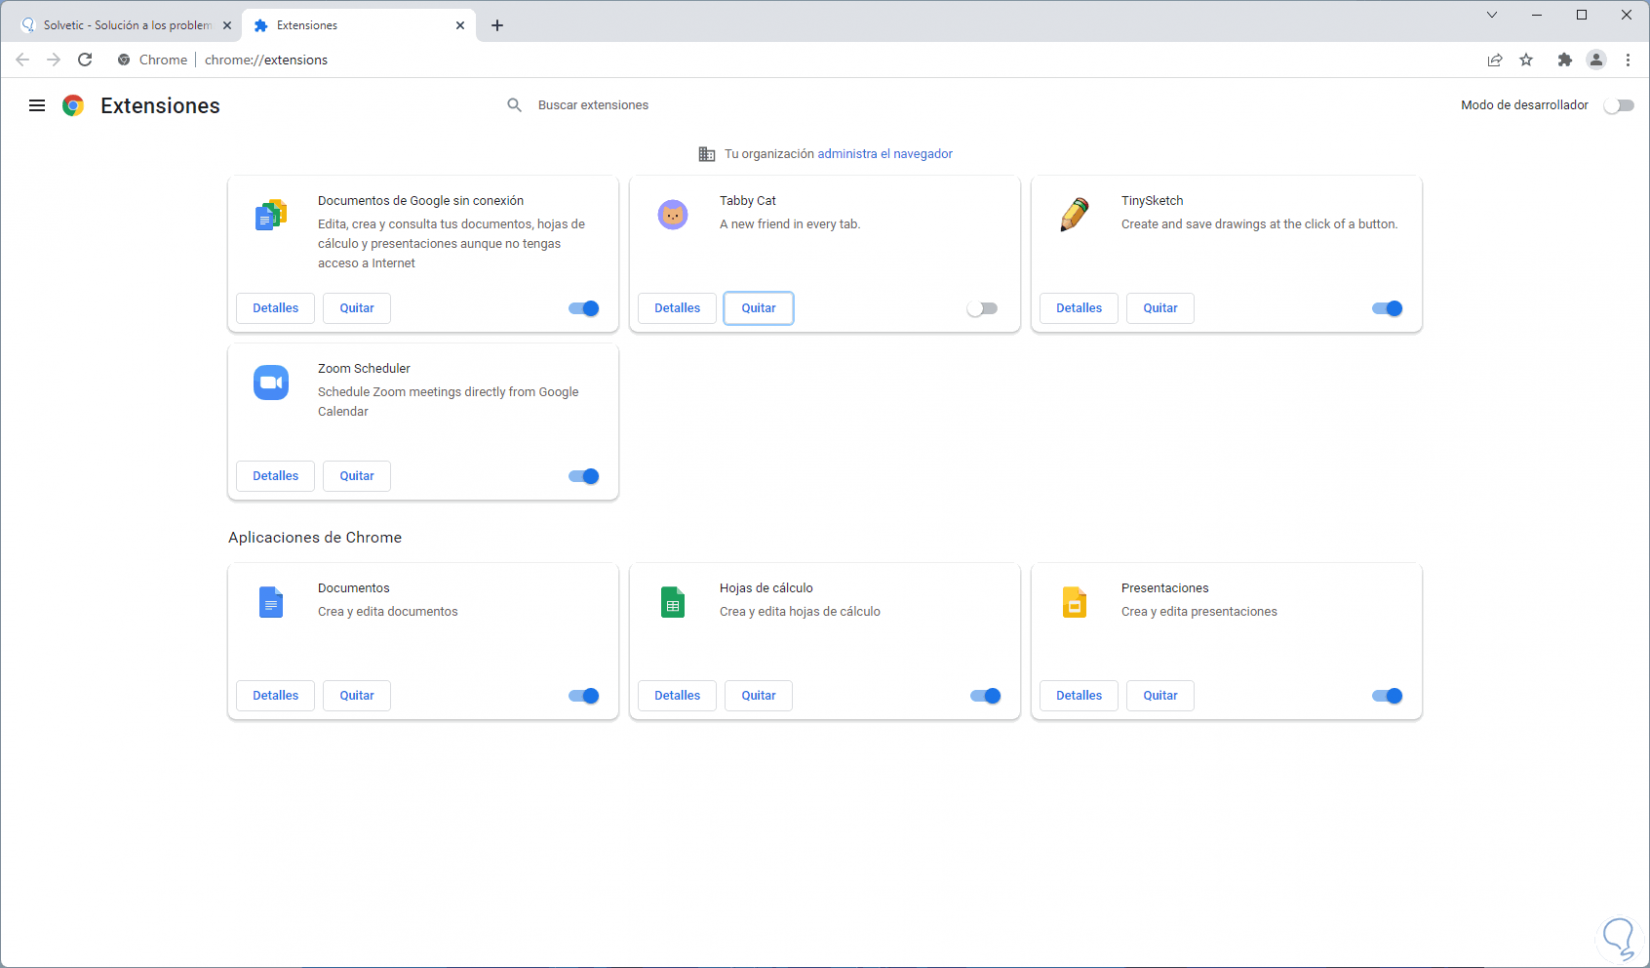Click the Presentaciones app icon
Viewport: 1650px width, 968px height.
[x=1075, y=602]
